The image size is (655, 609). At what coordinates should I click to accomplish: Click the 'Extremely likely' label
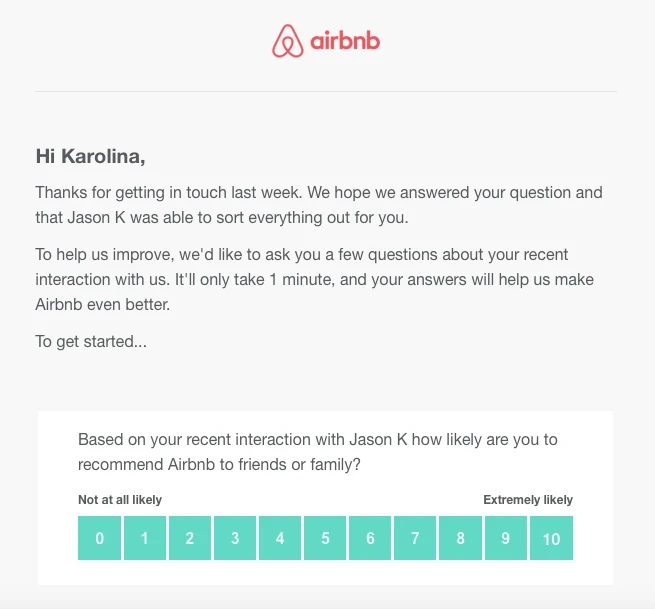pyautogui.click(x=528, y=500)
